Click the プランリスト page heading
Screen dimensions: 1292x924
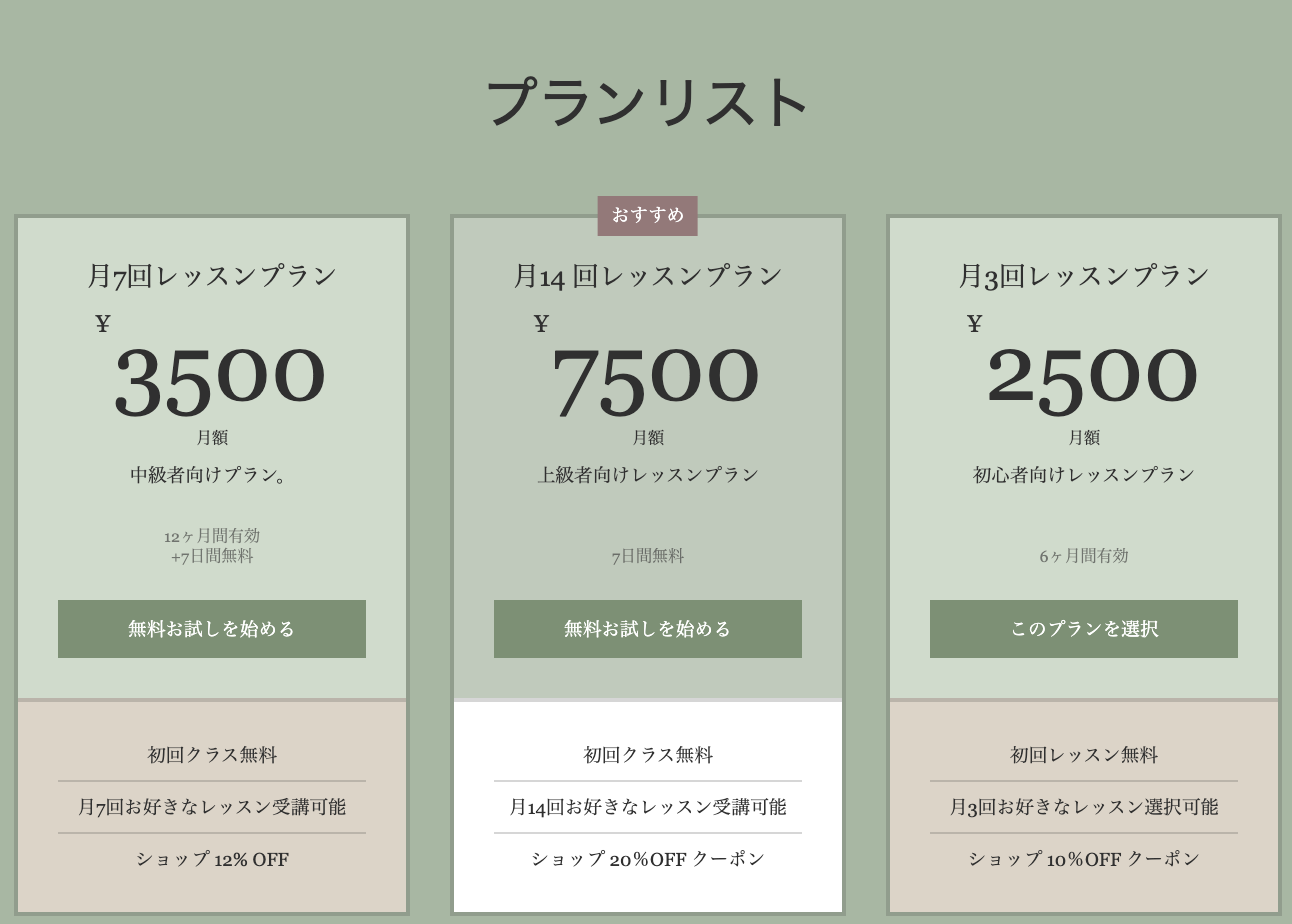coord(646,99)
